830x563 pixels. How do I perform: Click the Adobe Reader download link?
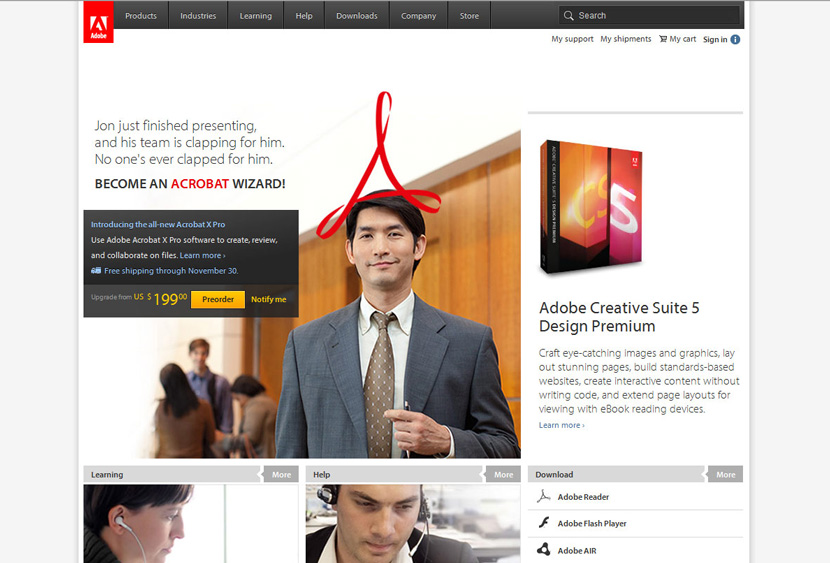pyautogui.click(x=583, y=497)
